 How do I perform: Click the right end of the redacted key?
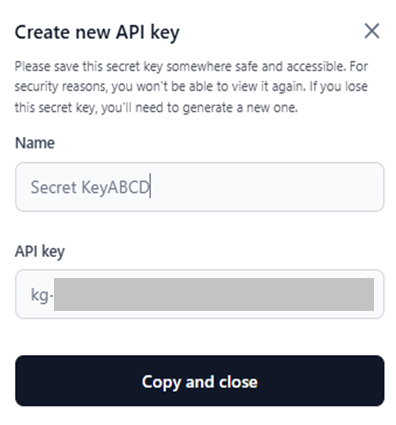click(367, 294)
